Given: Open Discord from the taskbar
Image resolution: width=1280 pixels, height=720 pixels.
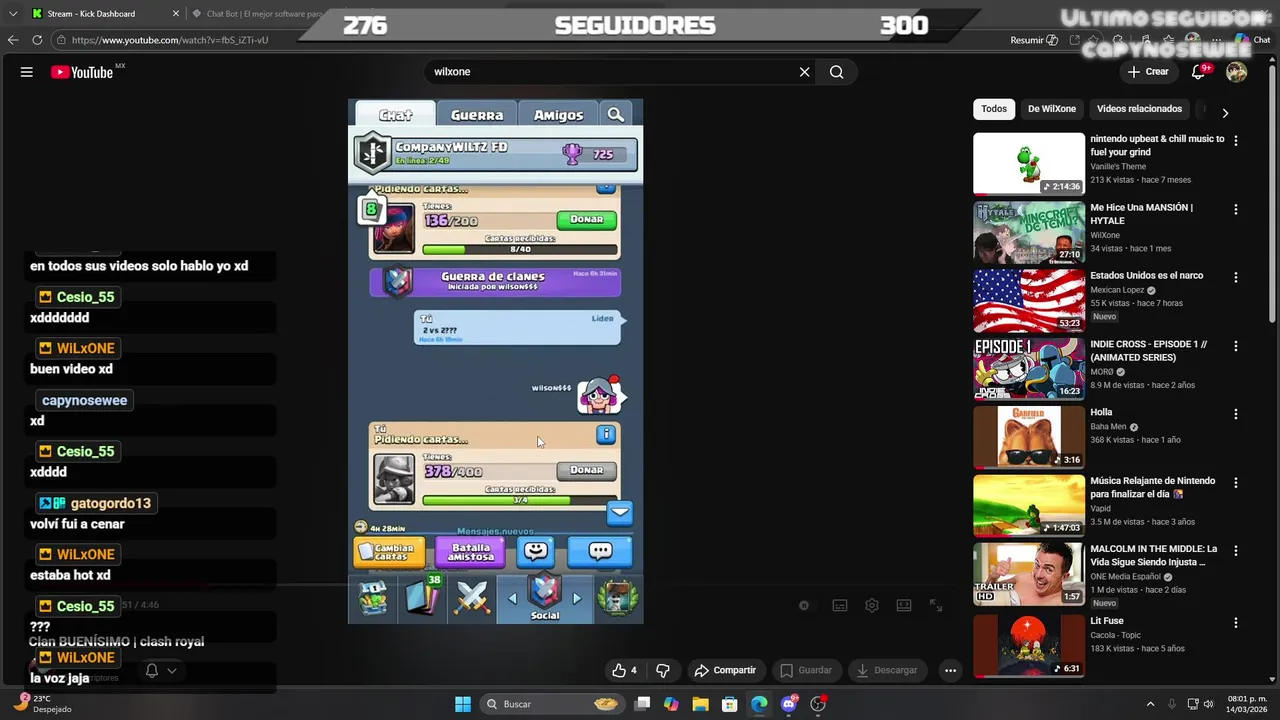Looking at the screenshot, I should click(789, 704).
